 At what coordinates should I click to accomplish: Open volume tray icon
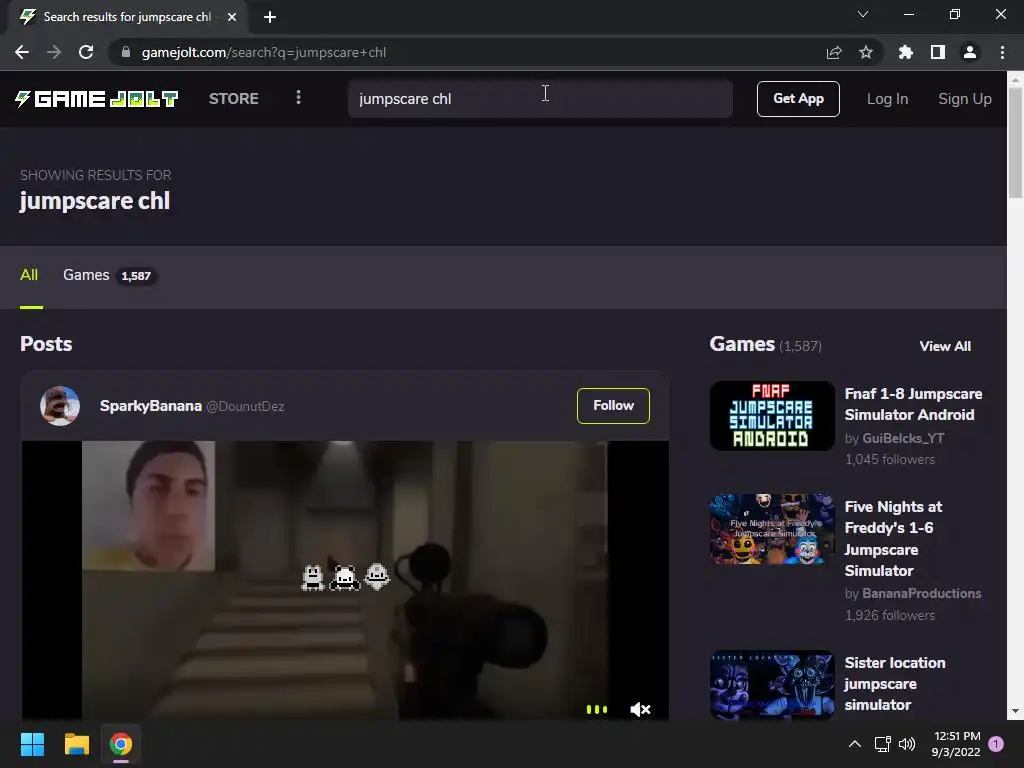coord(907,744)
